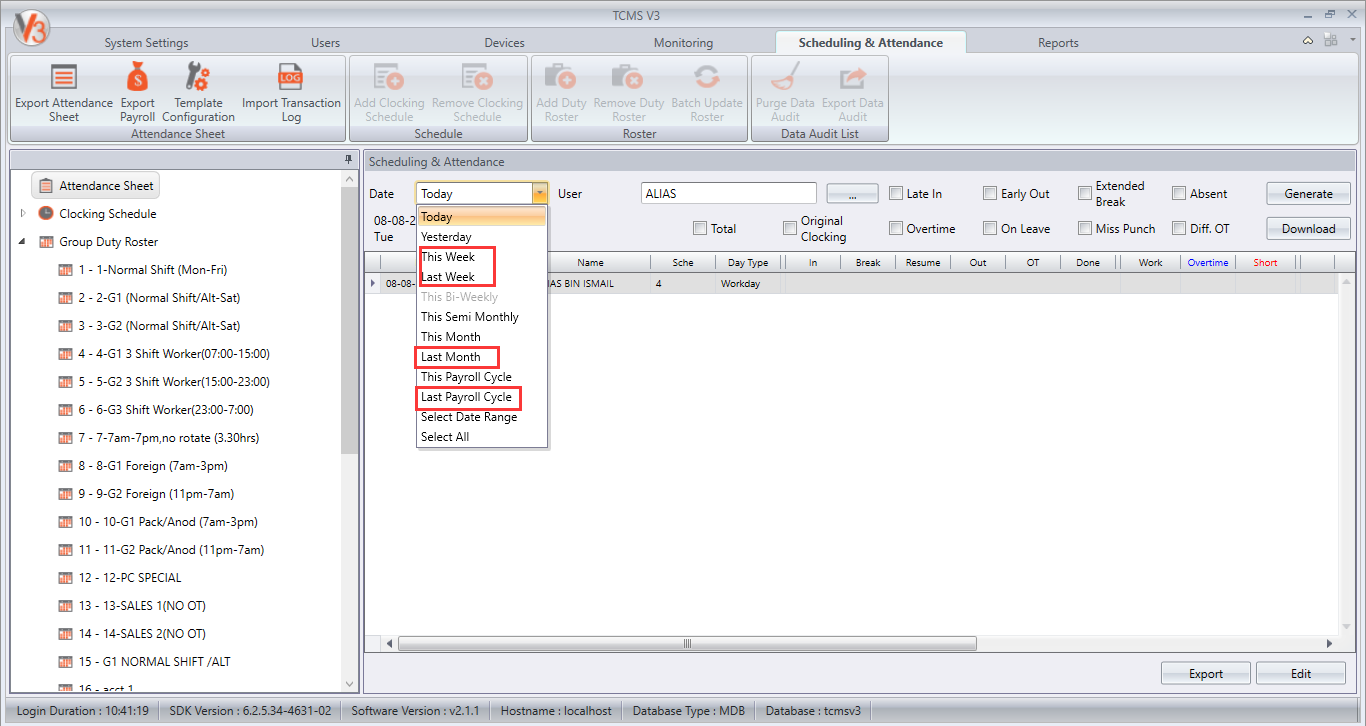
Task: Click the TCMS V3 logo button
Action: click(x=30, y=27)
